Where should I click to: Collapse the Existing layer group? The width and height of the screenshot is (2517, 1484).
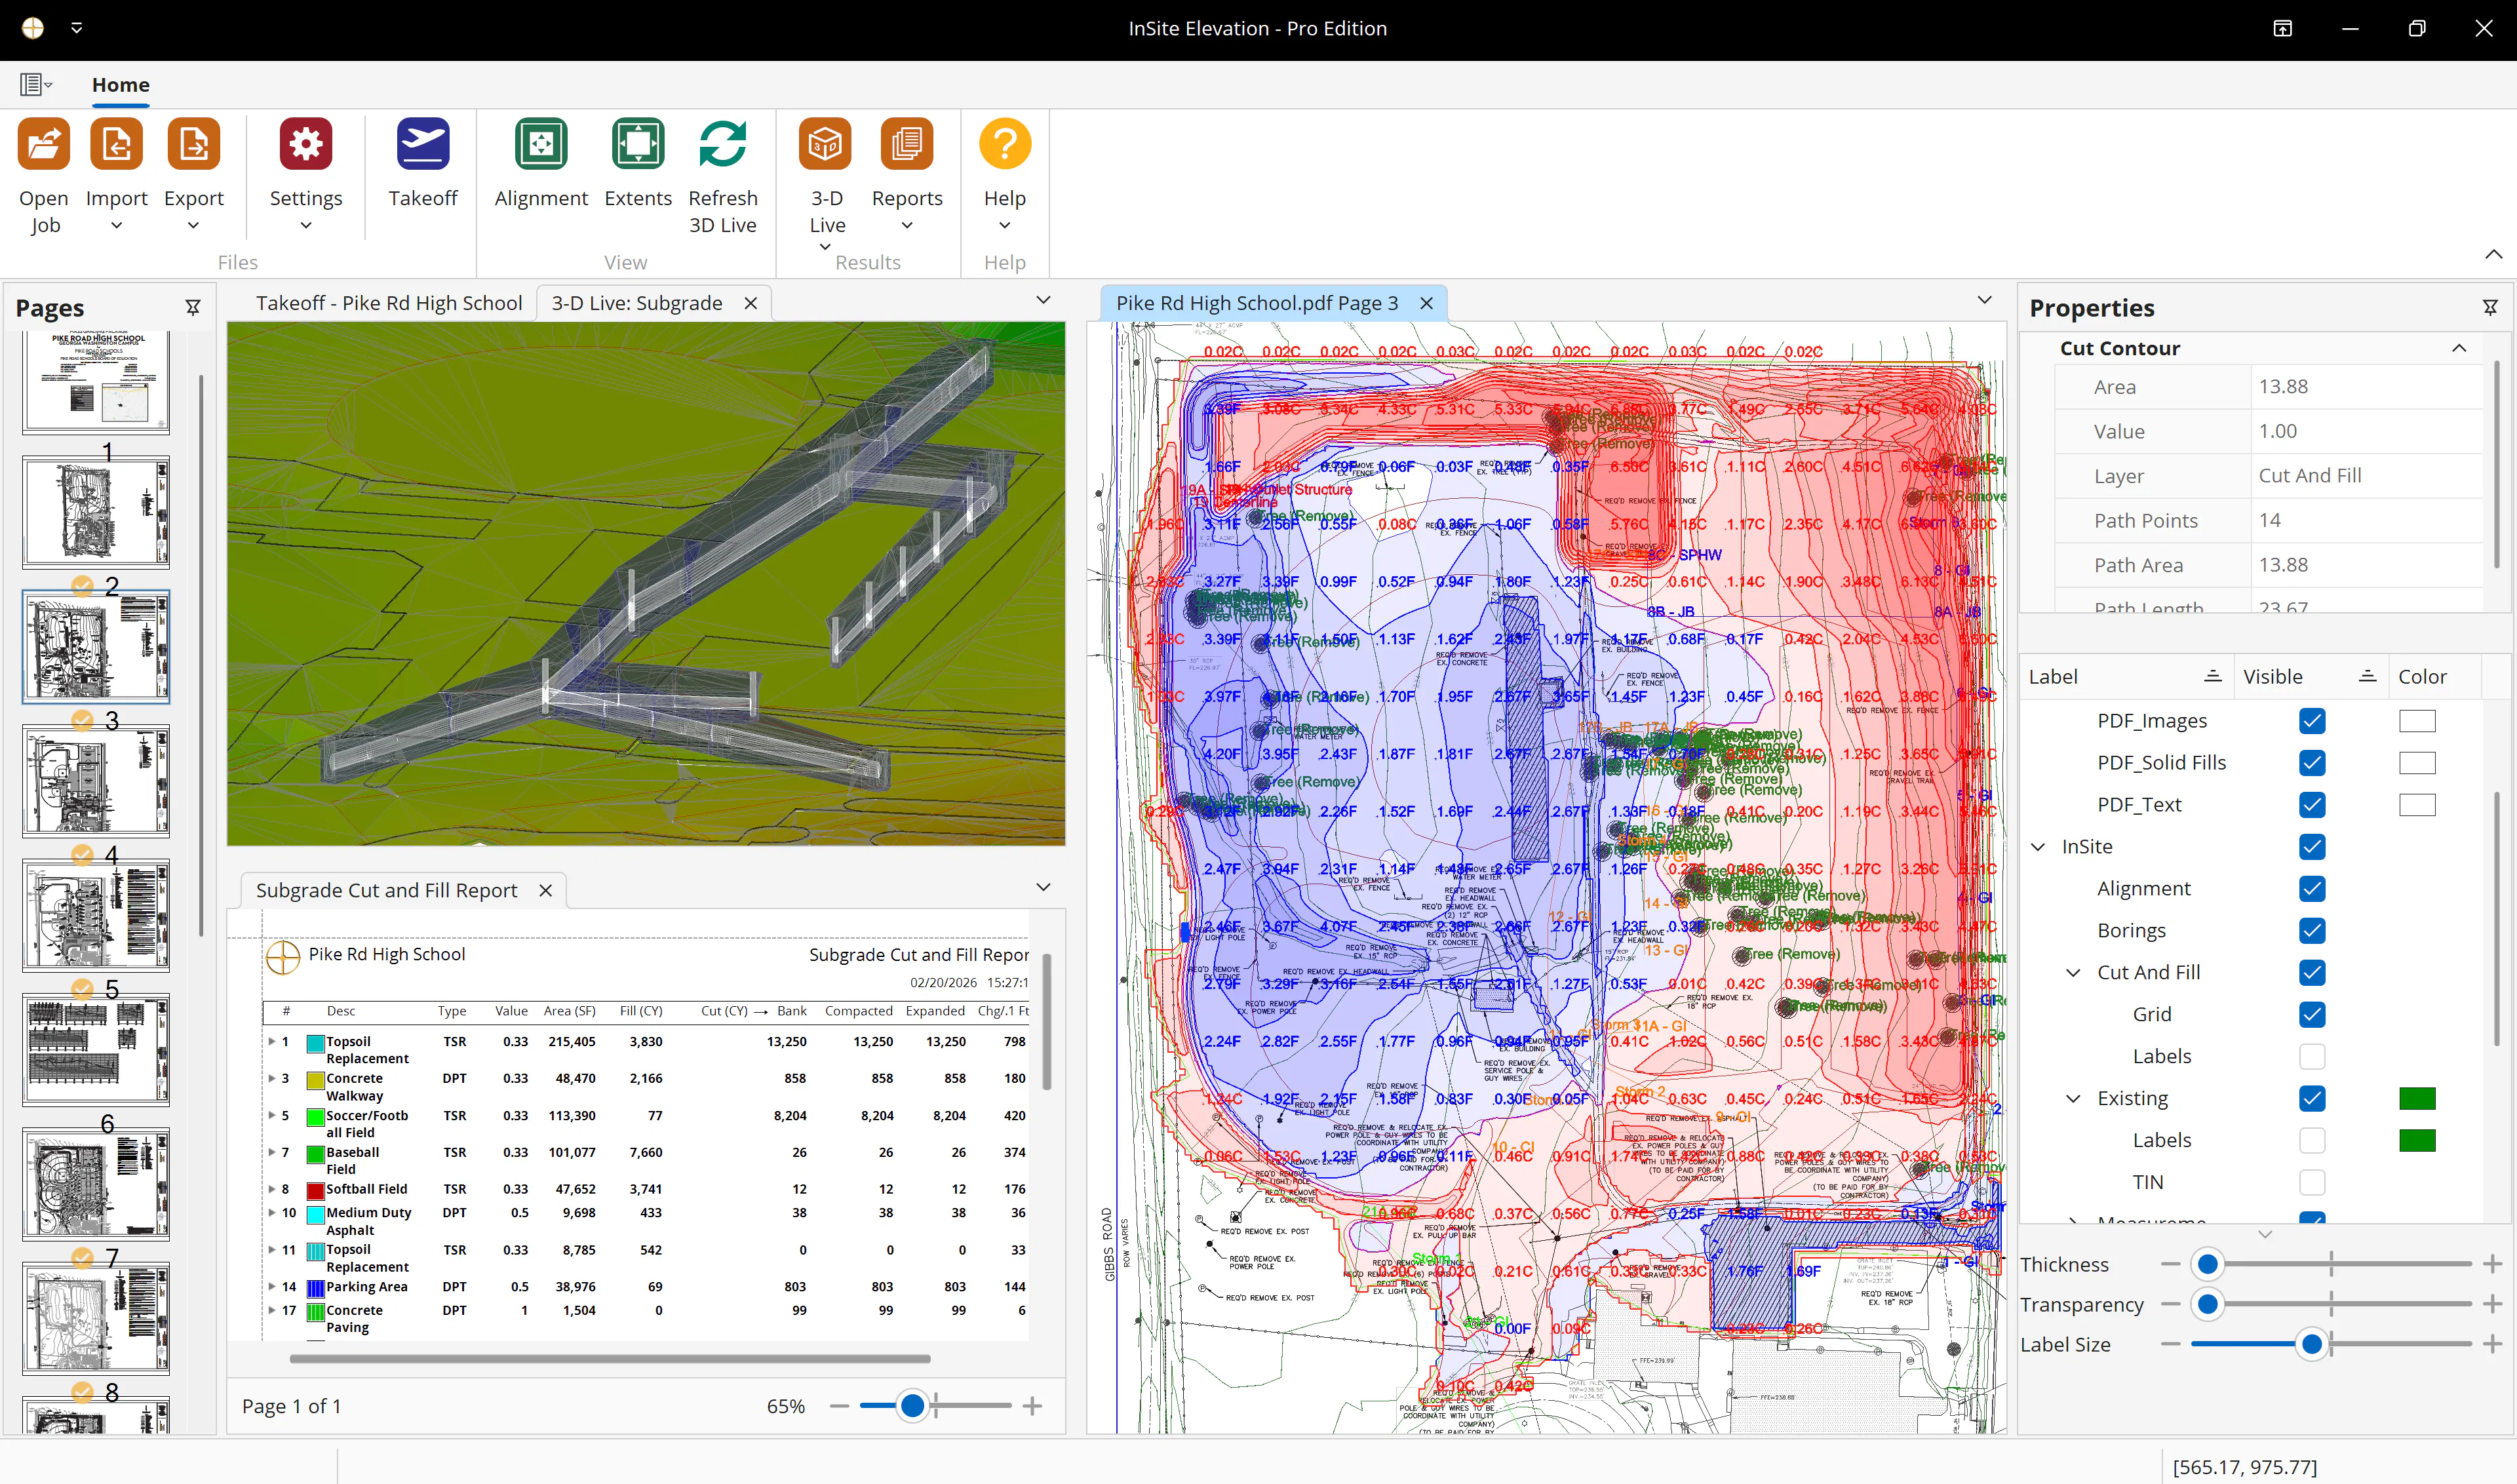click(2074, 1099)
